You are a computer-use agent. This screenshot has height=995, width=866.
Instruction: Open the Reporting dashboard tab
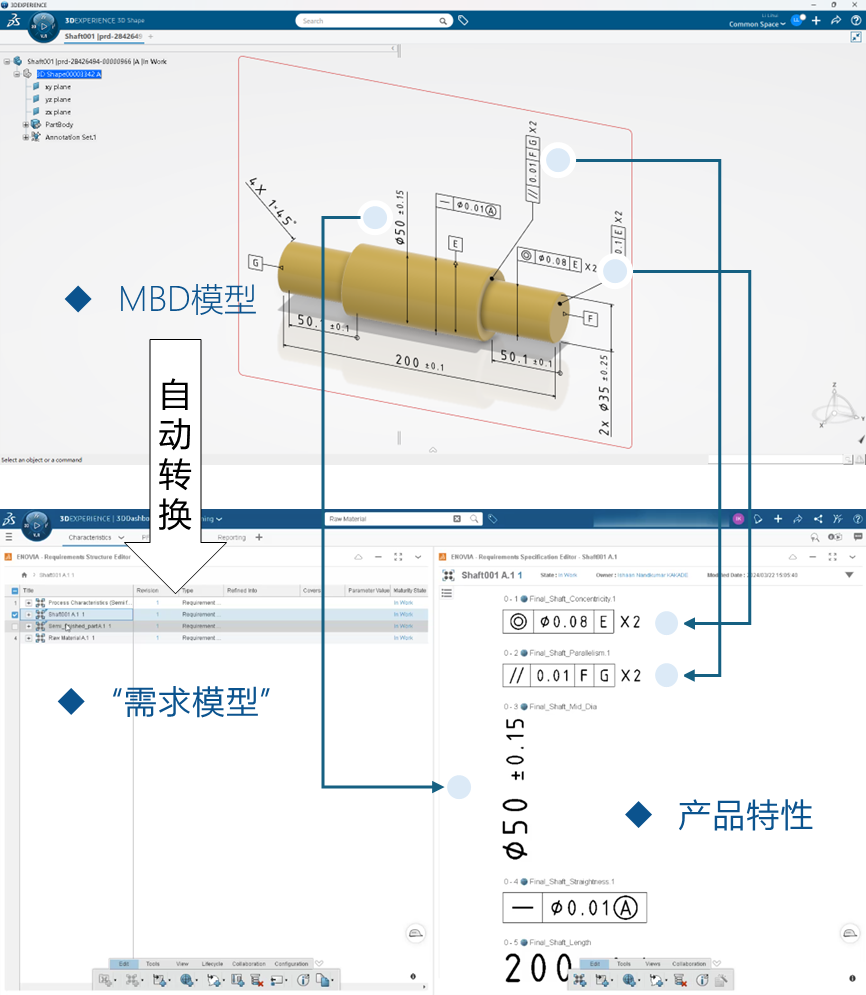[232, 537]
